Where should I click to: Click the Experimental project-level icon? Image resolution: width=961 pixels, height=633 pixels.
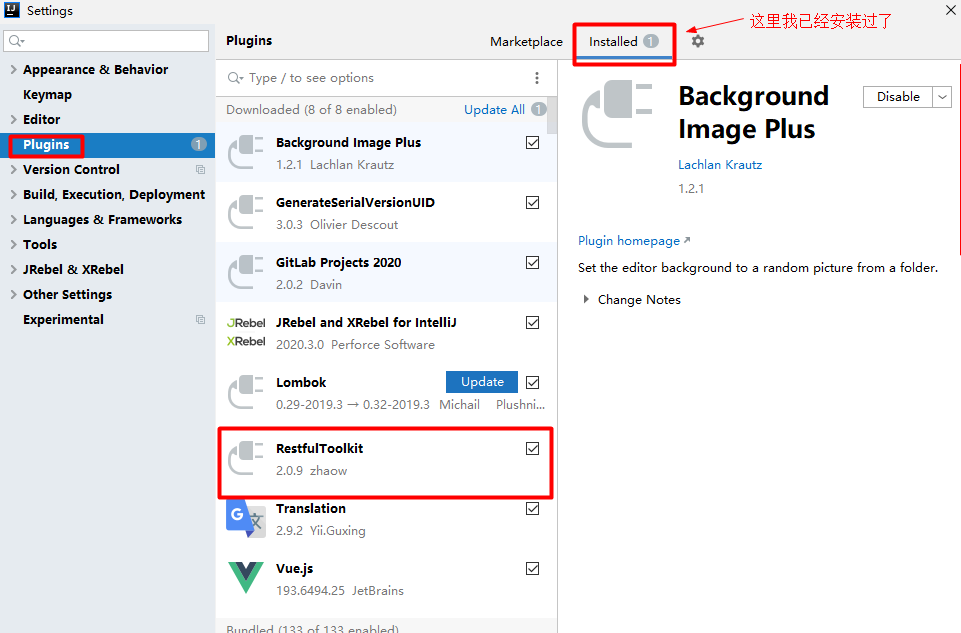[x=200, y=319]
